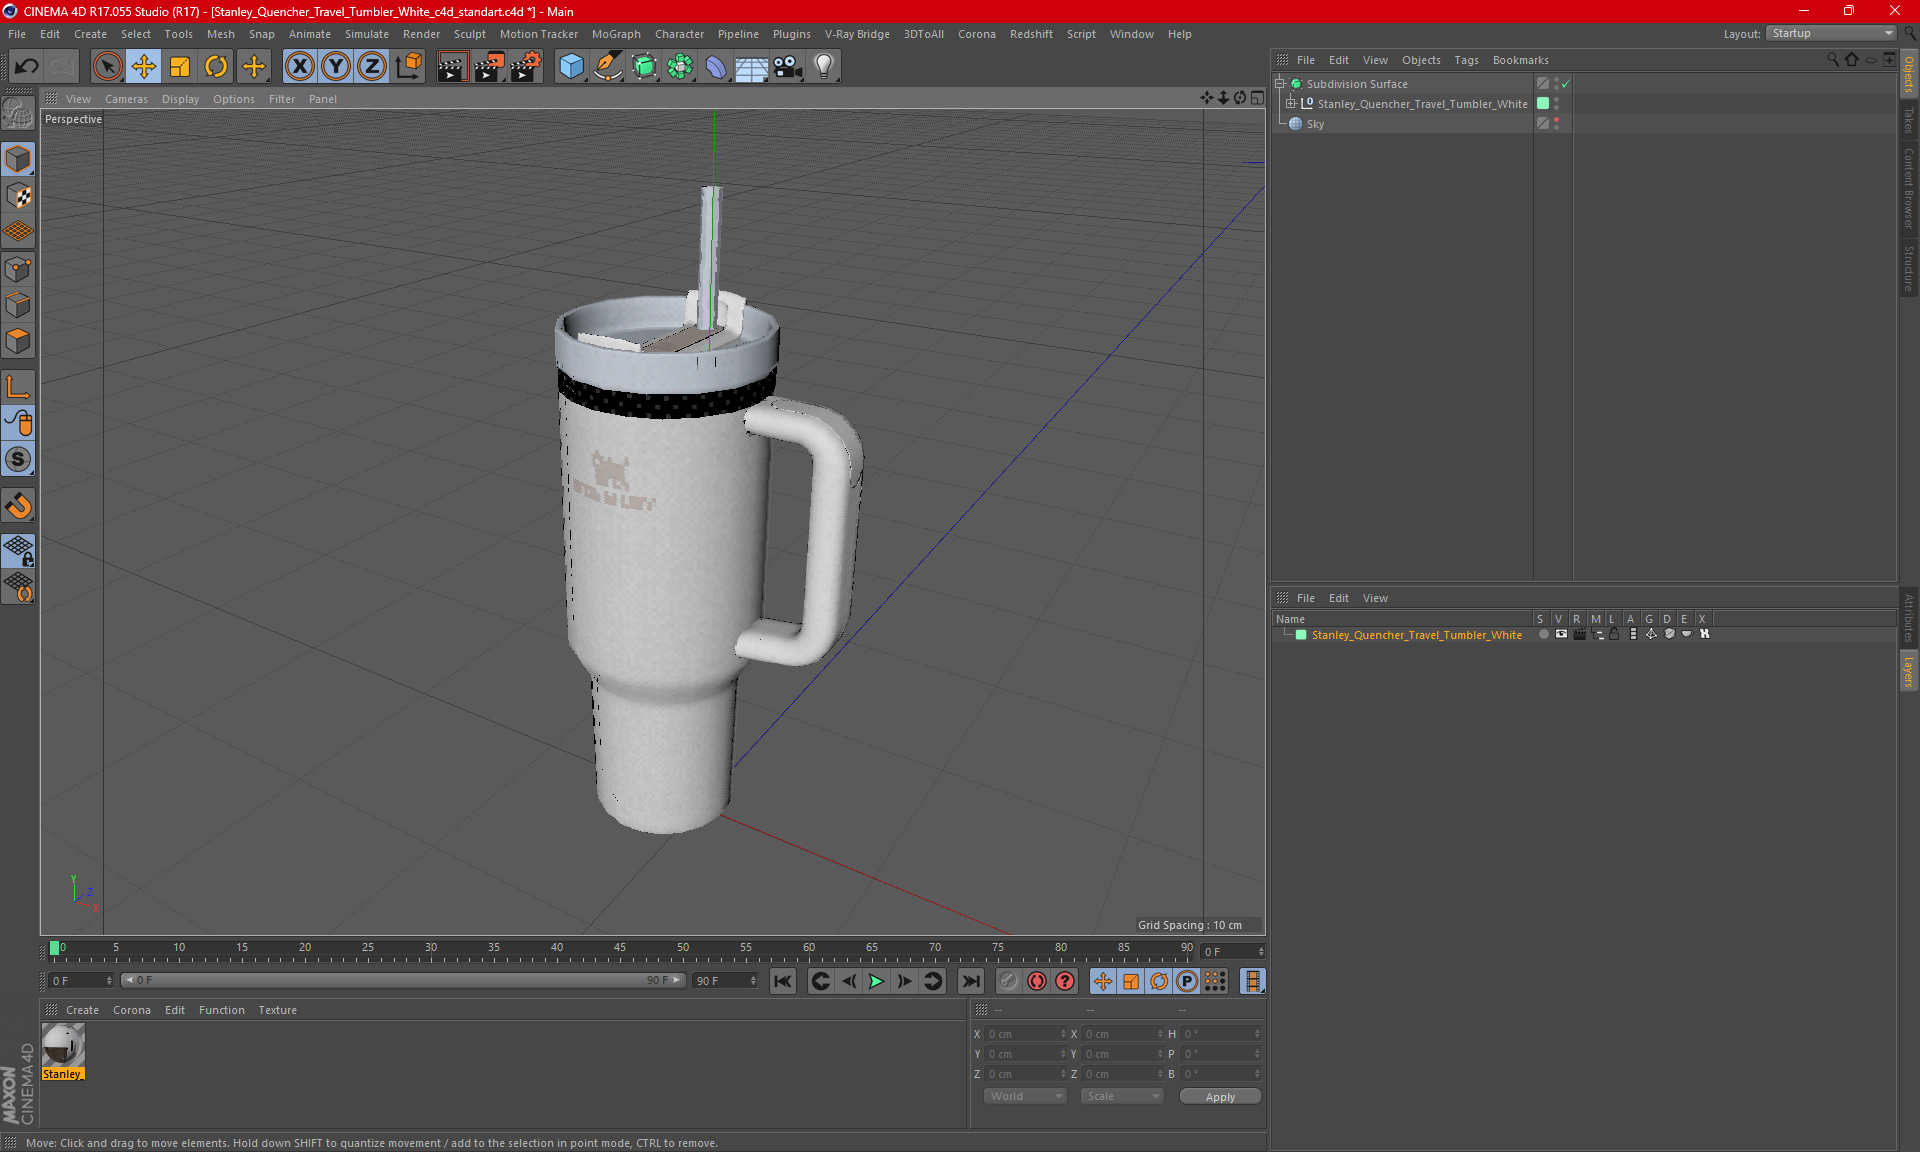Click the Record Active Objects button
The image size is (1920, 1152).
pos(1009,982)
